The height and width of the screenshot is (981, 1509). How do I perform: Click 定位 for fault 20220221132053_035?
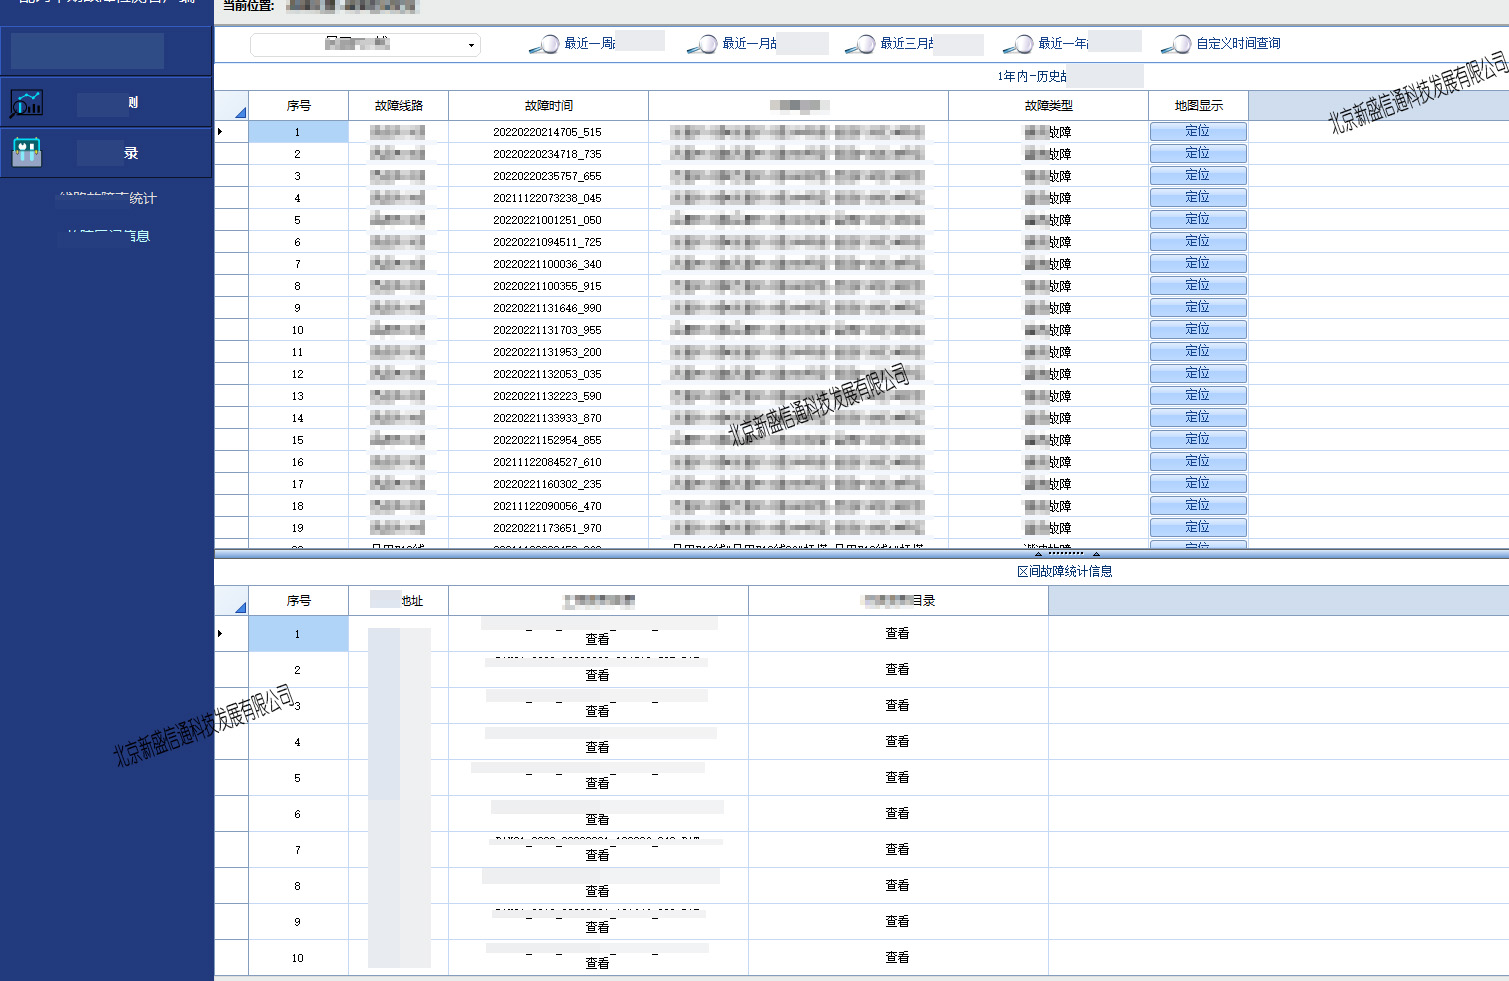(x=1198, y=373)
